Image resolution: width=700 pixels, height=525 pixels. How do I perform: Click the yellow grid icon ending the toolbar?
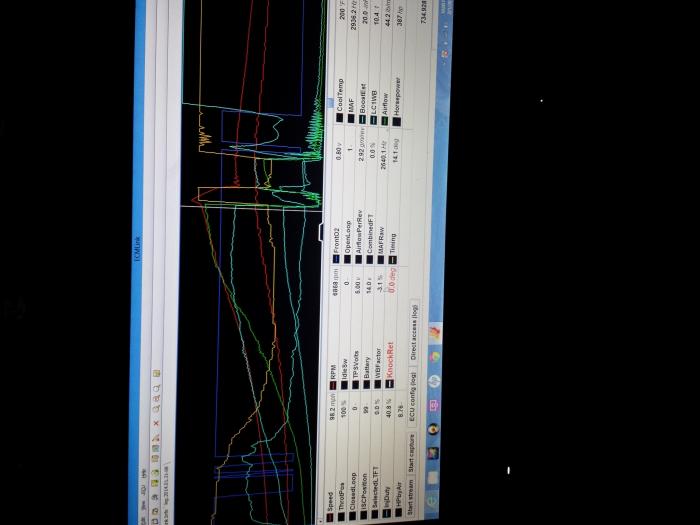[156, 373]
